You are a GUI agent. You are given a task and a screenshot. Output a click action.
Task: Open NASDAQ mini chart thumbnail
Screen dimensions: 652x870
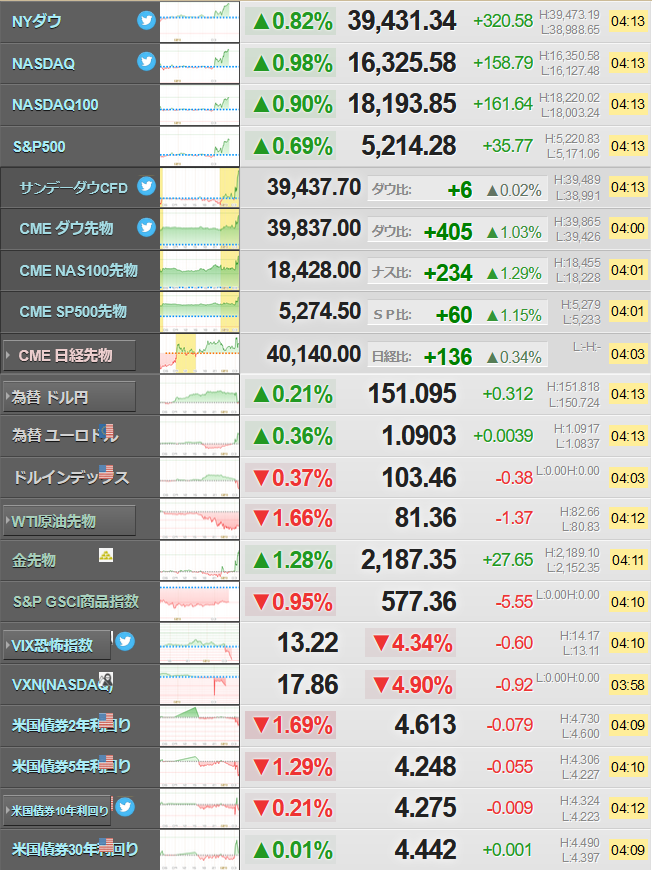pyautogui.click(x=200, y=63)
